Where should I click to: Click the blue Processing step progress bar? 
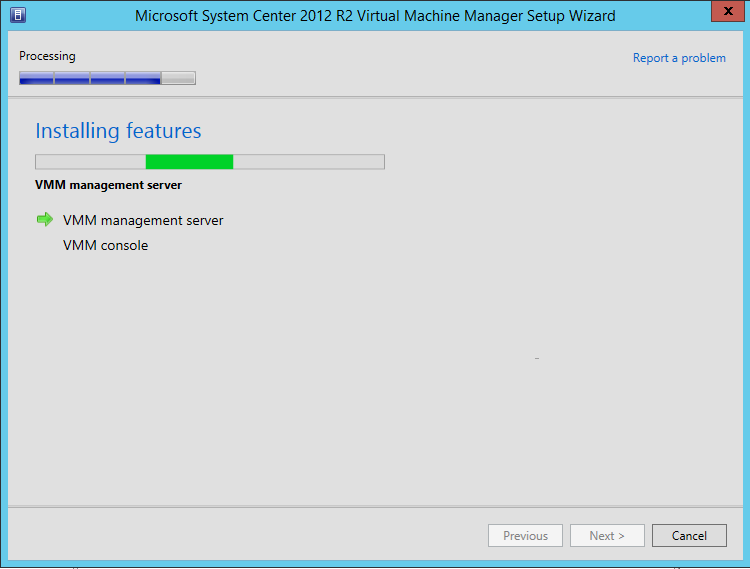pyautogui.click(x=107, y=78)
